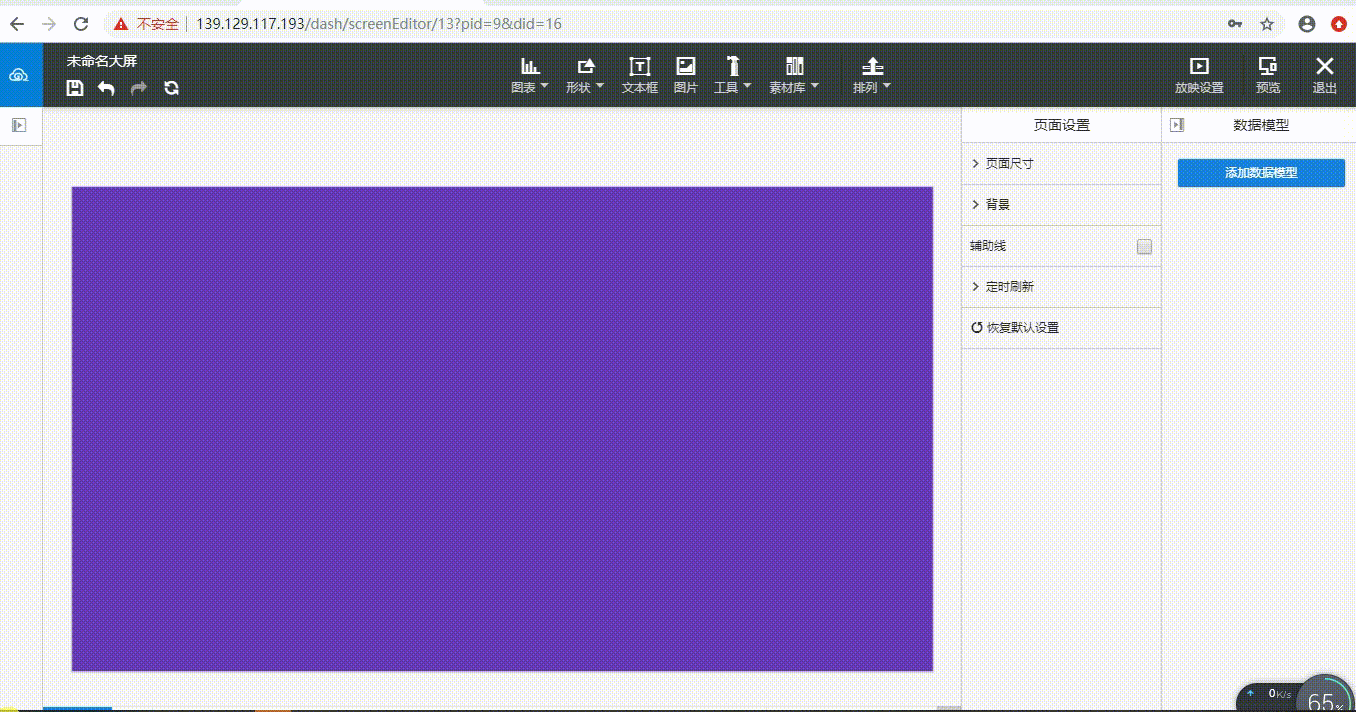Select the 数据模型 tab heading

(1261, 125)
